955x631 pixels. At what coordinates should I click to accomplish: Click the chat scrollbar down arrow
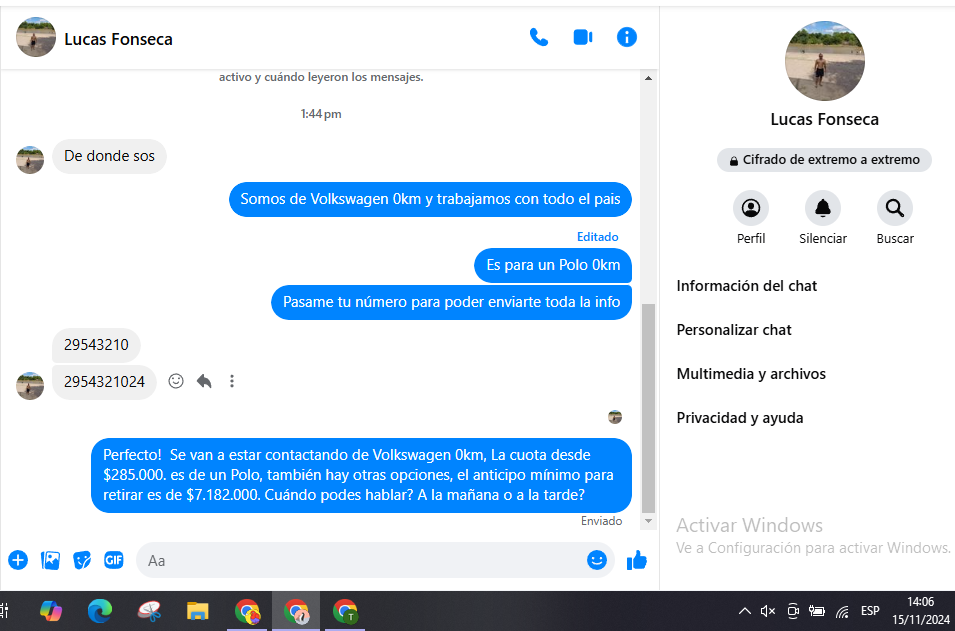(649, 521)
